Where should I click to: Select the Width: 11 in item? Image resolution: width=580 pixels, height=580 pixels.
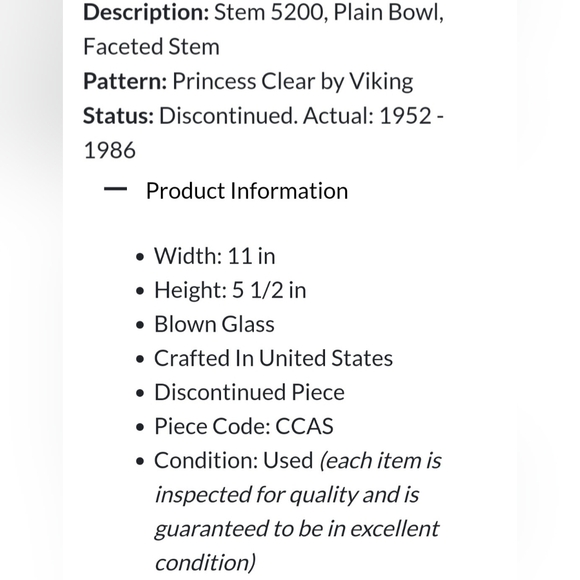click(215, 256)
